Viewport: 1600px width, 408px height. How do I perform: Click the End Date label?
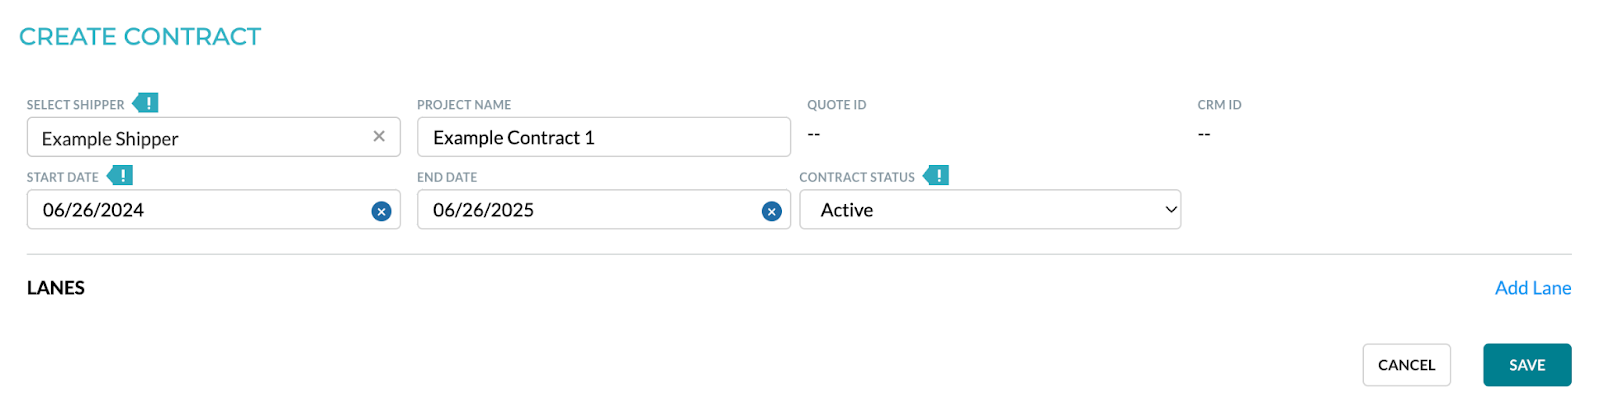(x=447, y=177)
